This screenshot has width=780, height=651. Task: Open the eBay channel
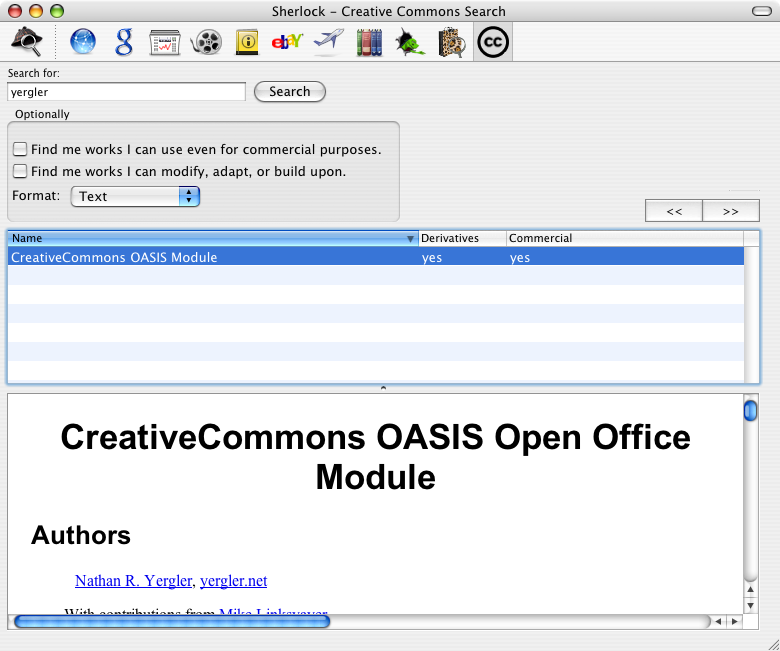pyautogui.click(x=287, y=42)
